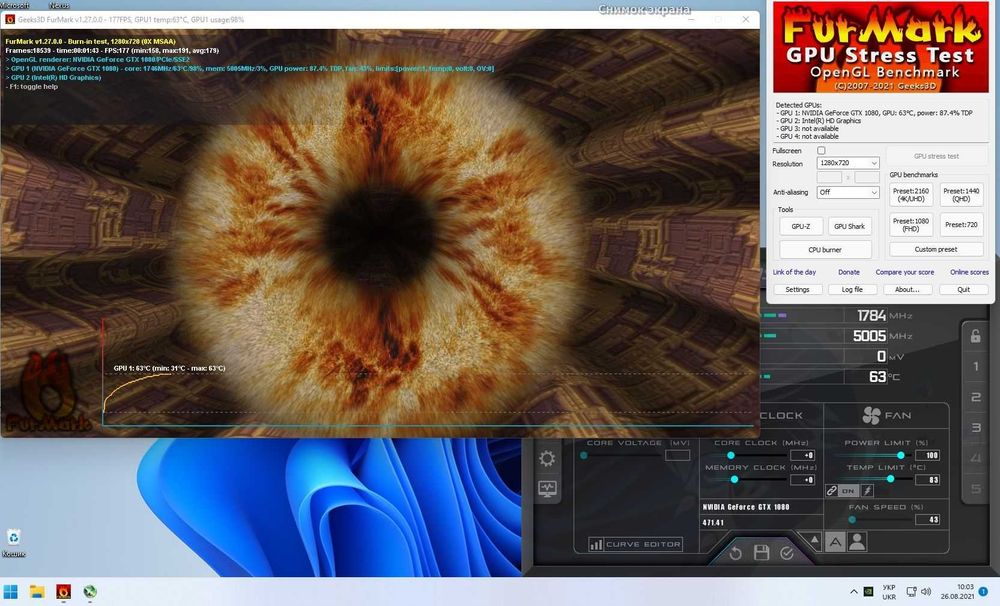Screen dimensions: 1000x606
Task: Open the Resolution 1280x720 dropdown
Action: click(x=848, y=163)
